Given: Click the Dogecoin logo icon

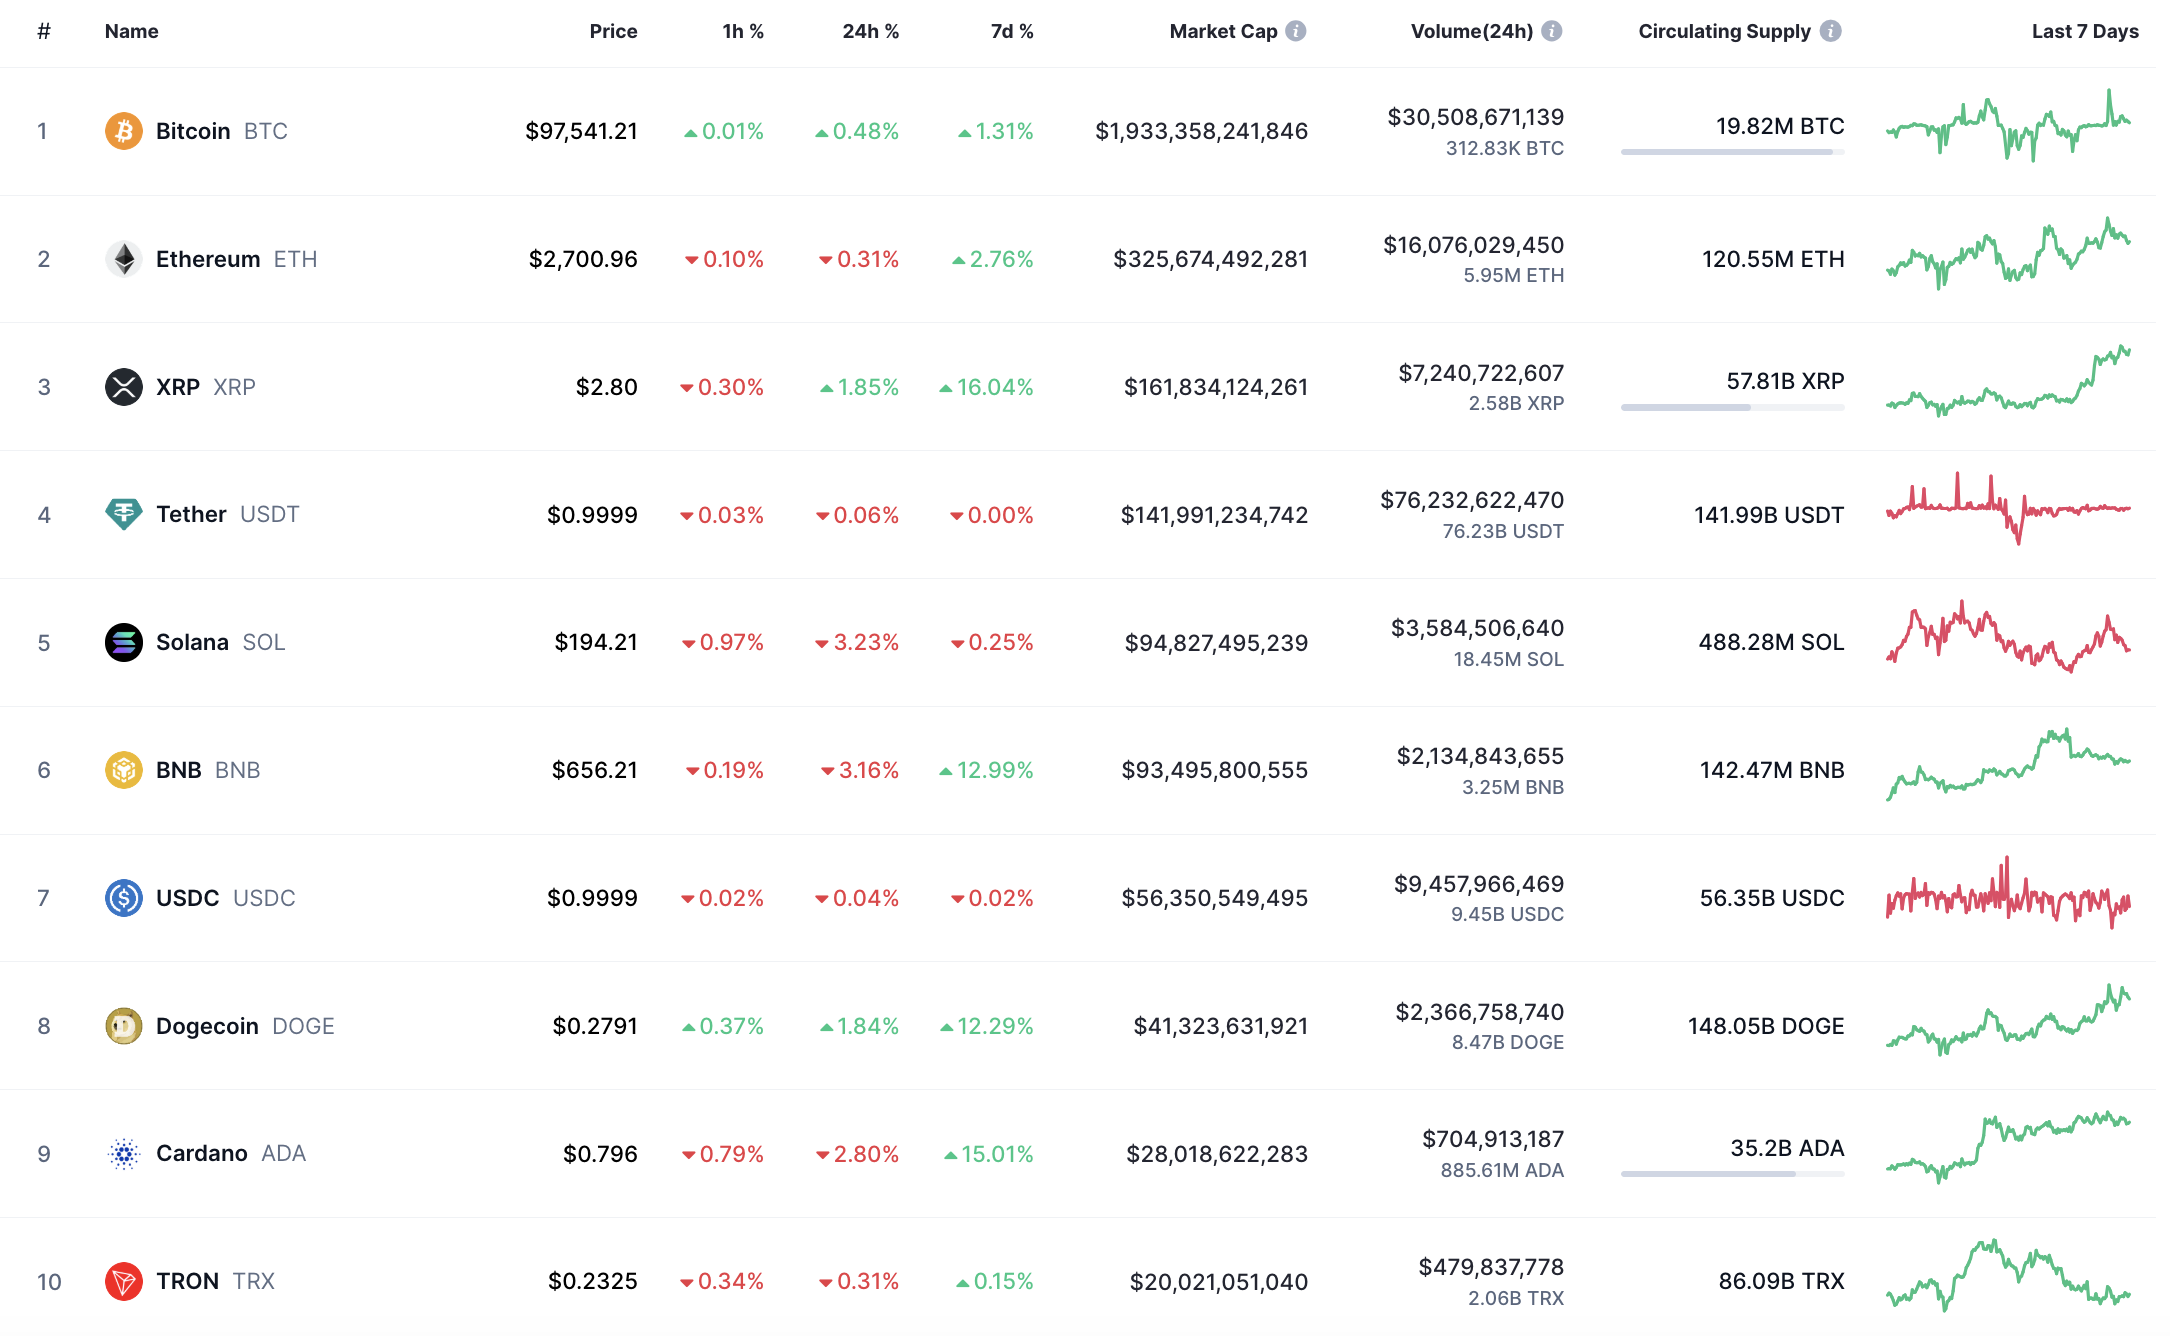Looking at the screenshot, I should tap(123, 1026).
